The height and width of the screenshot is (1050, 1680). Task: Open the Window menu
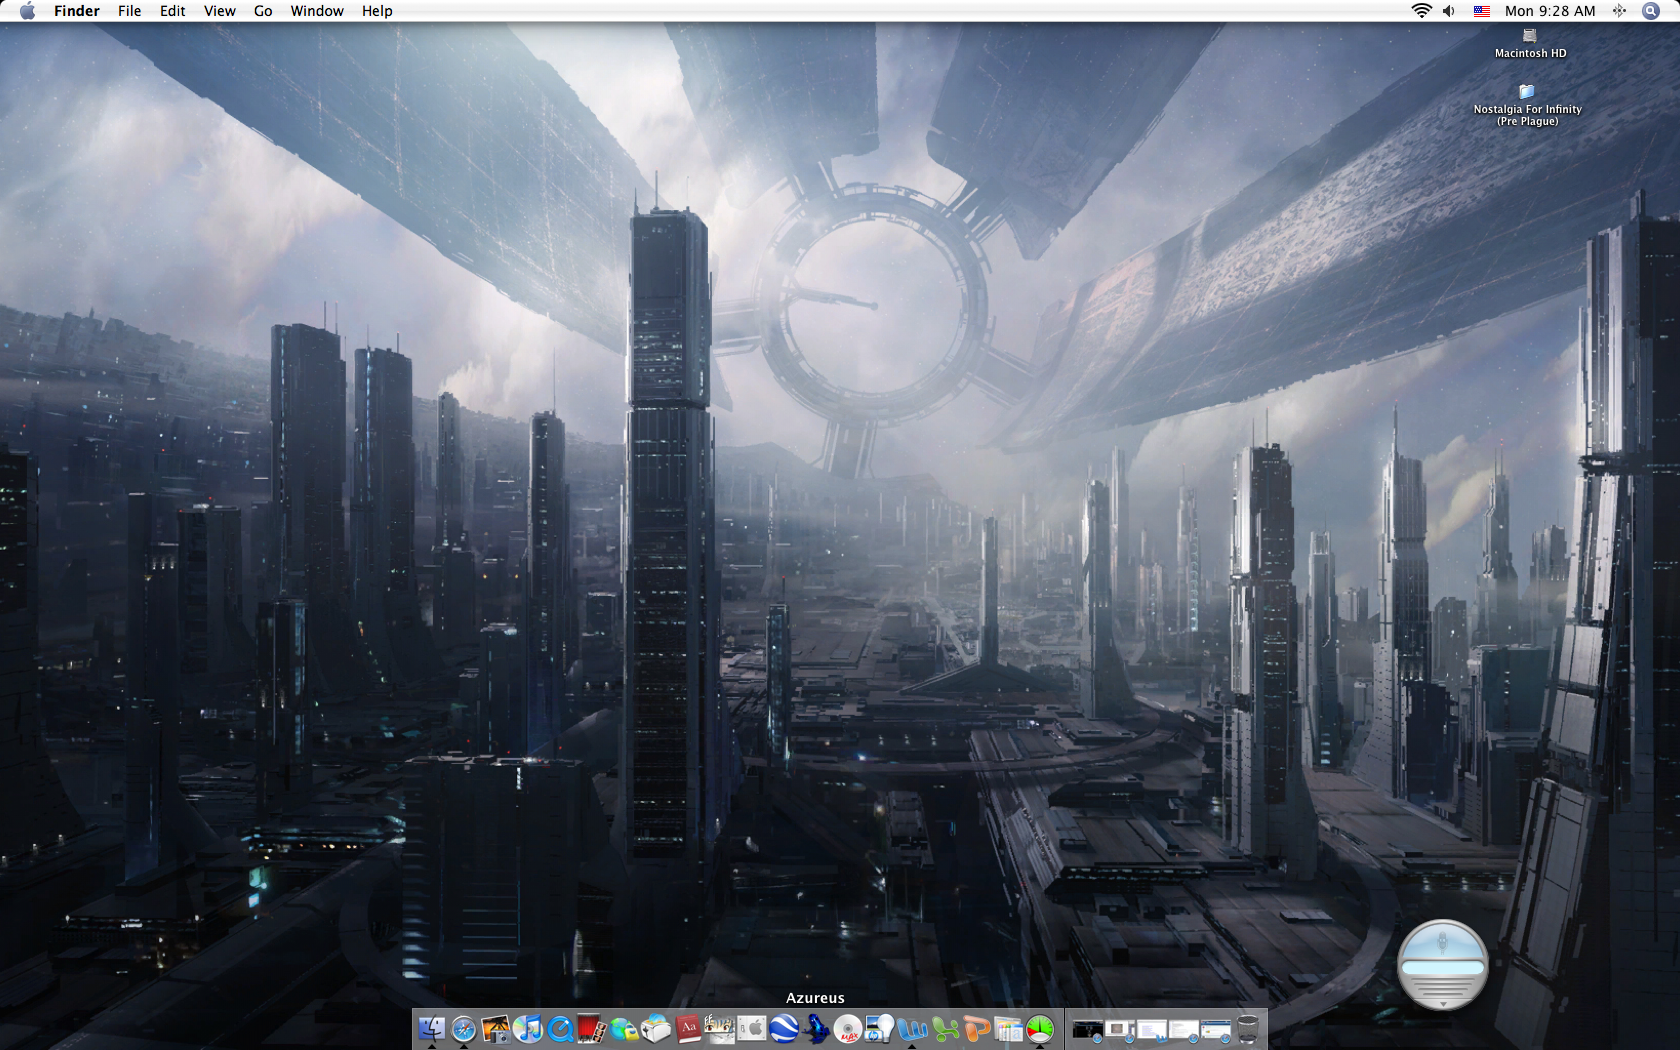tap(317, 11)
